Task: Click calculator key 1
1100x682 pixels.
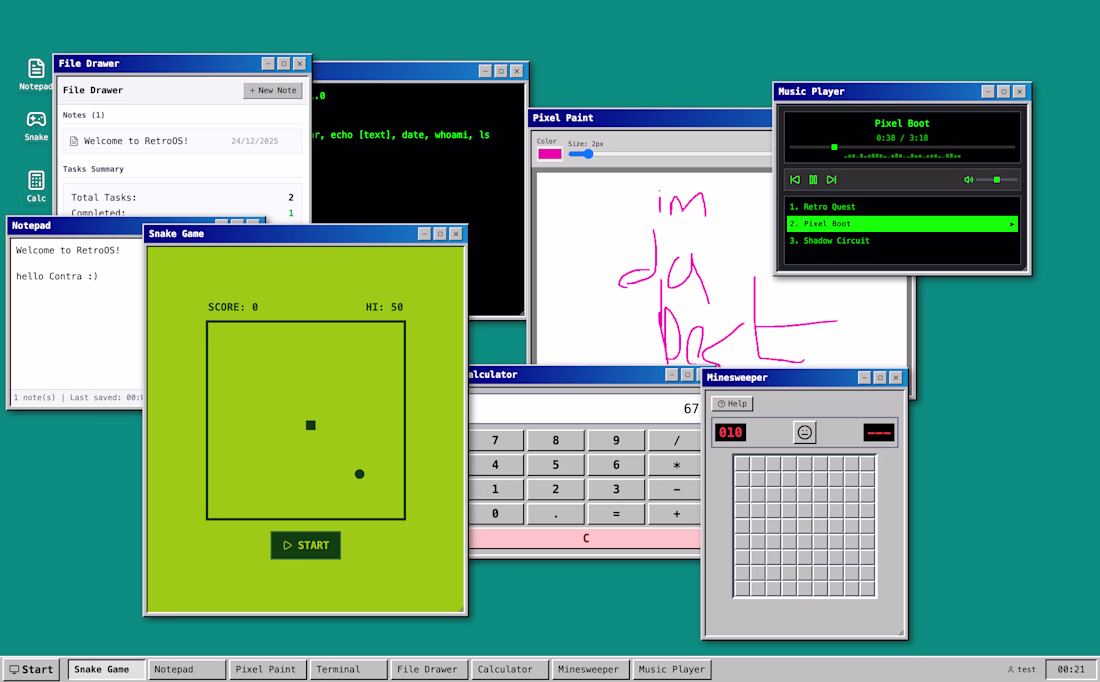Action: [x=495, y=490]
